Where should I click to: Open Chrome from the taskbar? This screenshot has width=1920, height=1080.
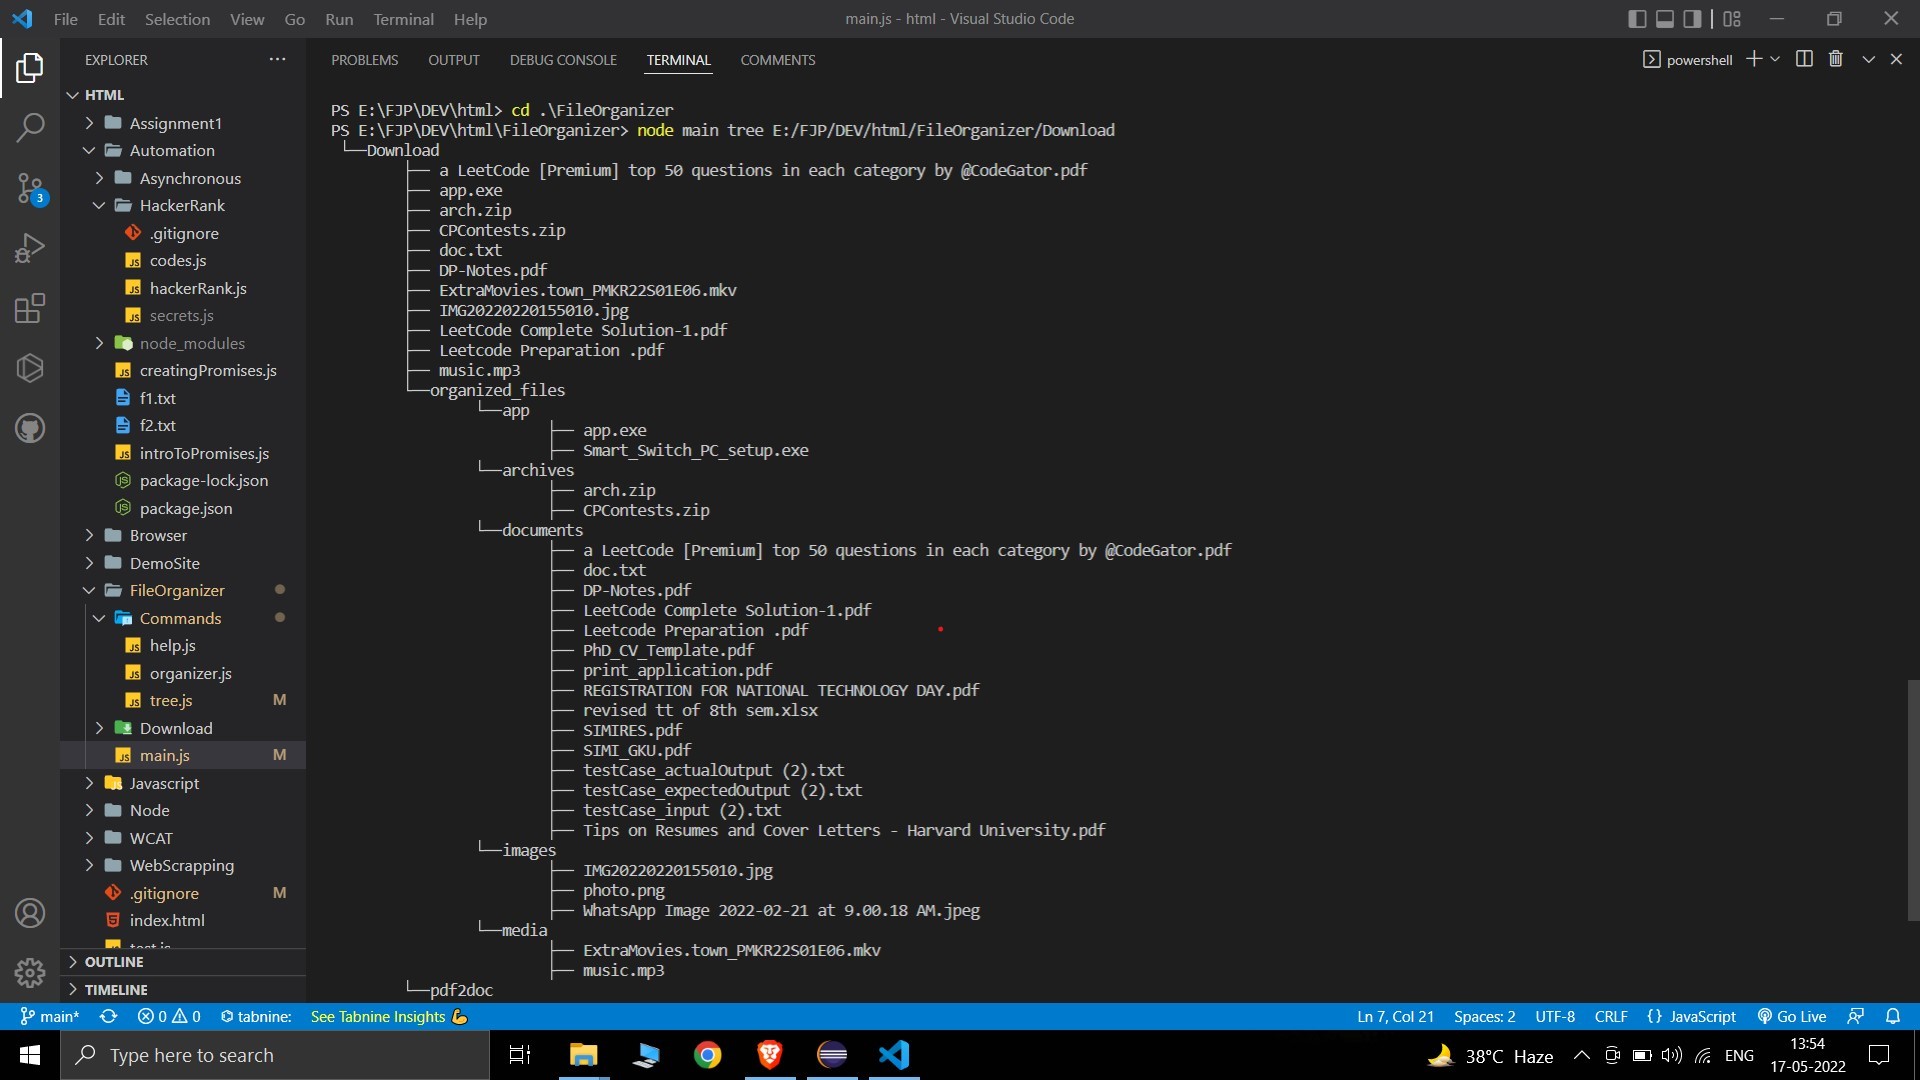[x=708, y=1055]
